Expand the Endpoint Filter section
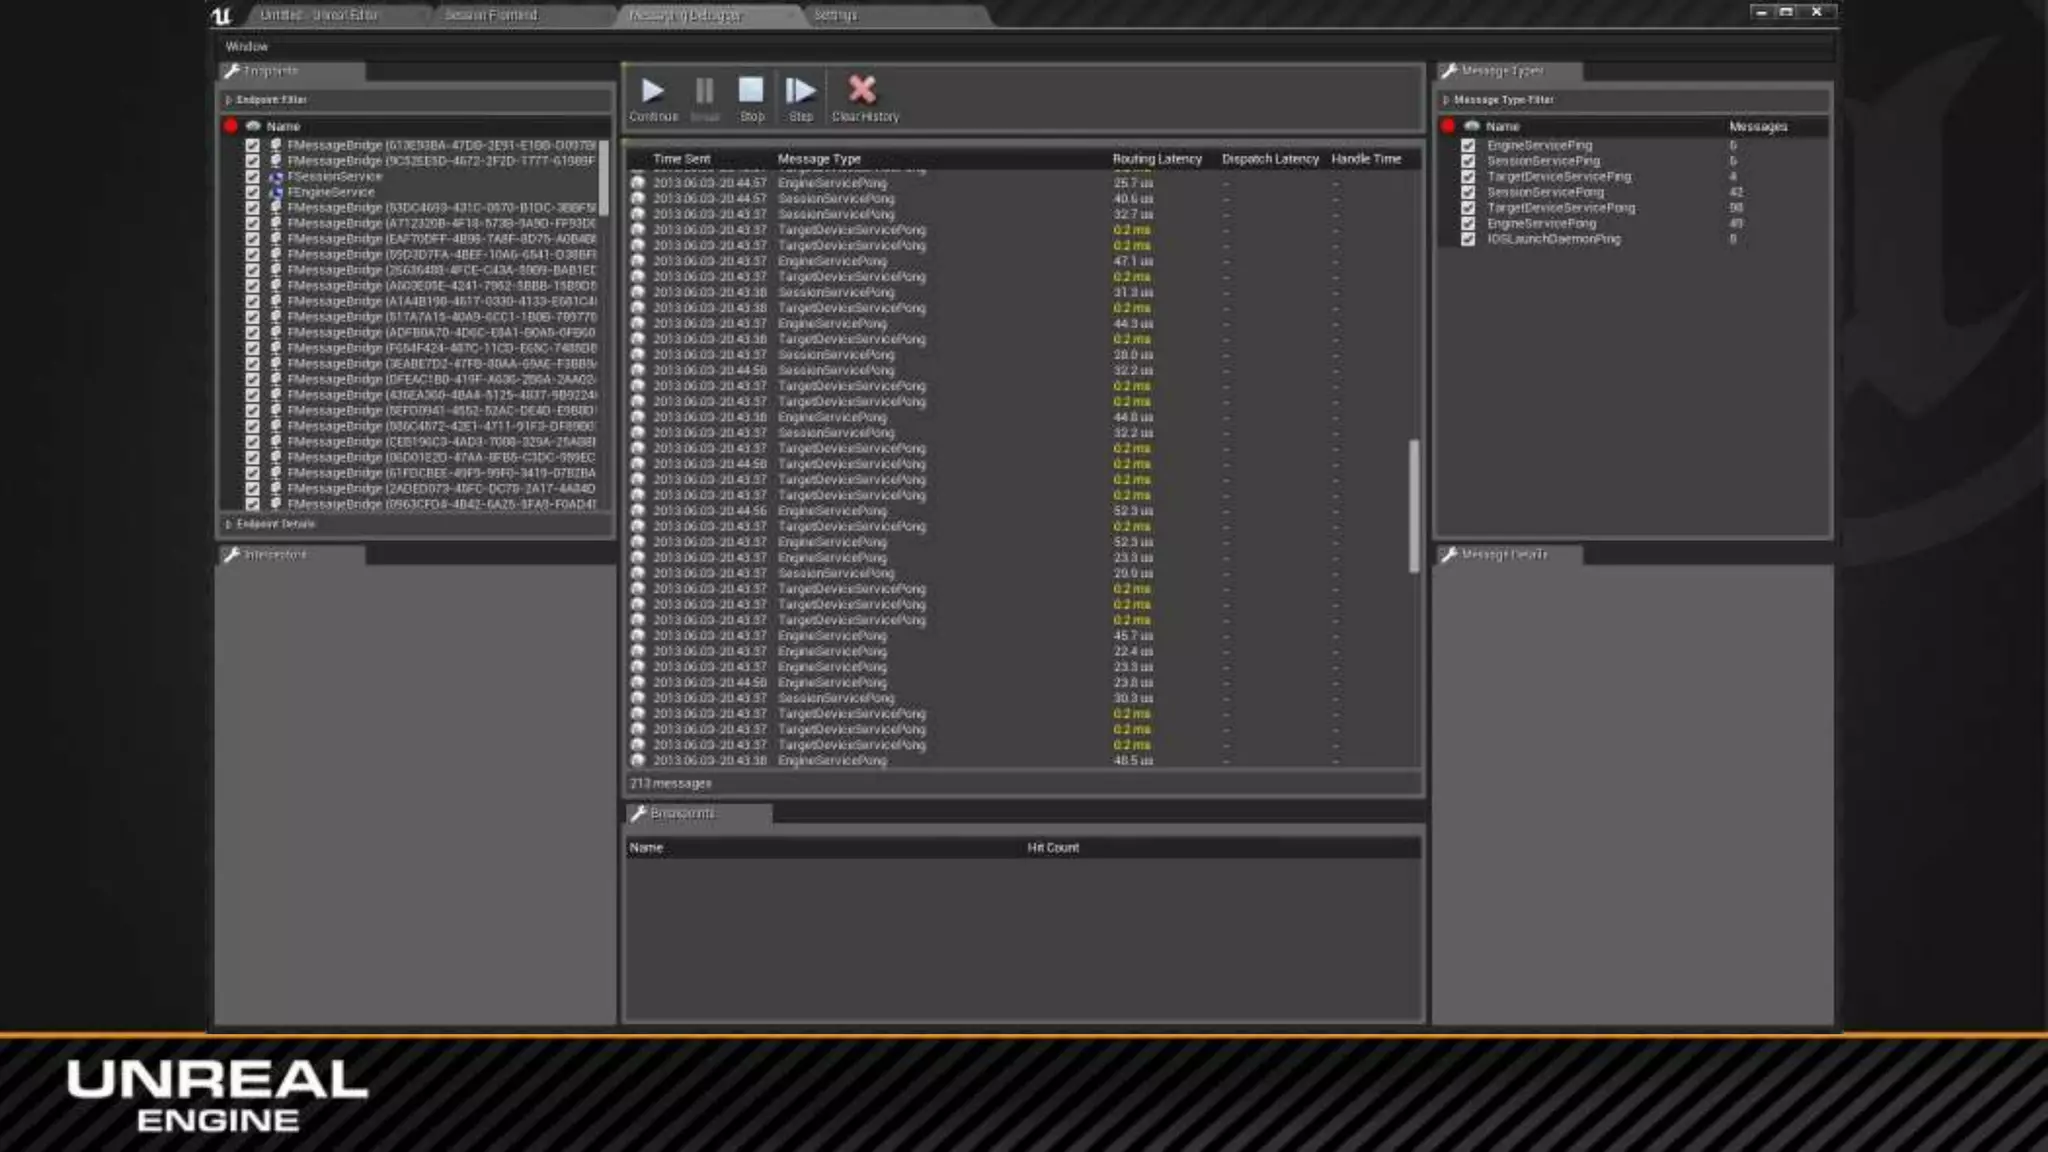2048x1152 pixels. point(229,100)
